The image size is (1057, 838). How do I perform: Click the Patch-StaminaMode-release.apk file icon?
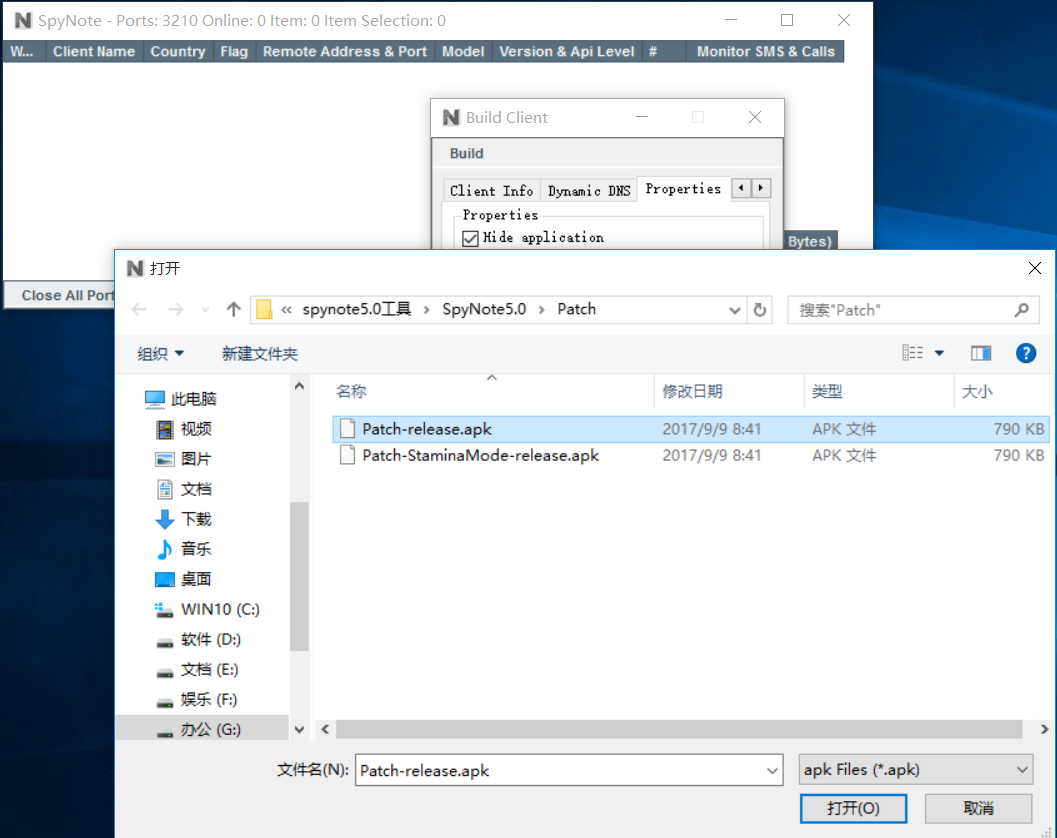347,455
